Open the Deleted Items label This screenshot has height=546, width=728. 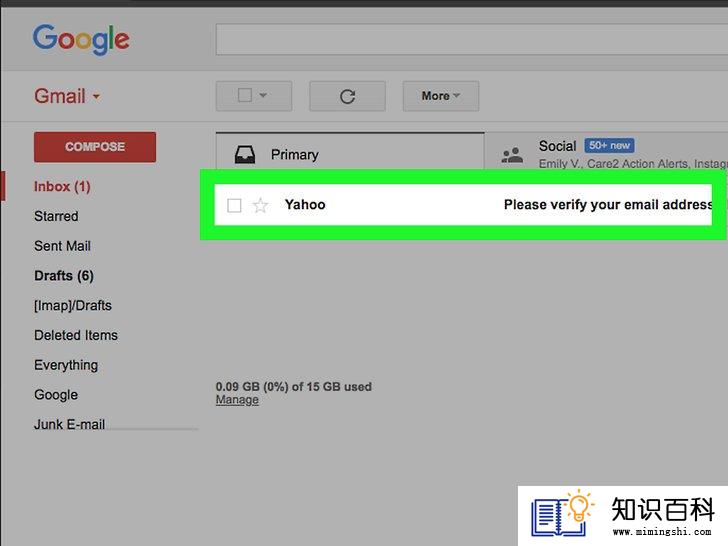tap(76, 335)
